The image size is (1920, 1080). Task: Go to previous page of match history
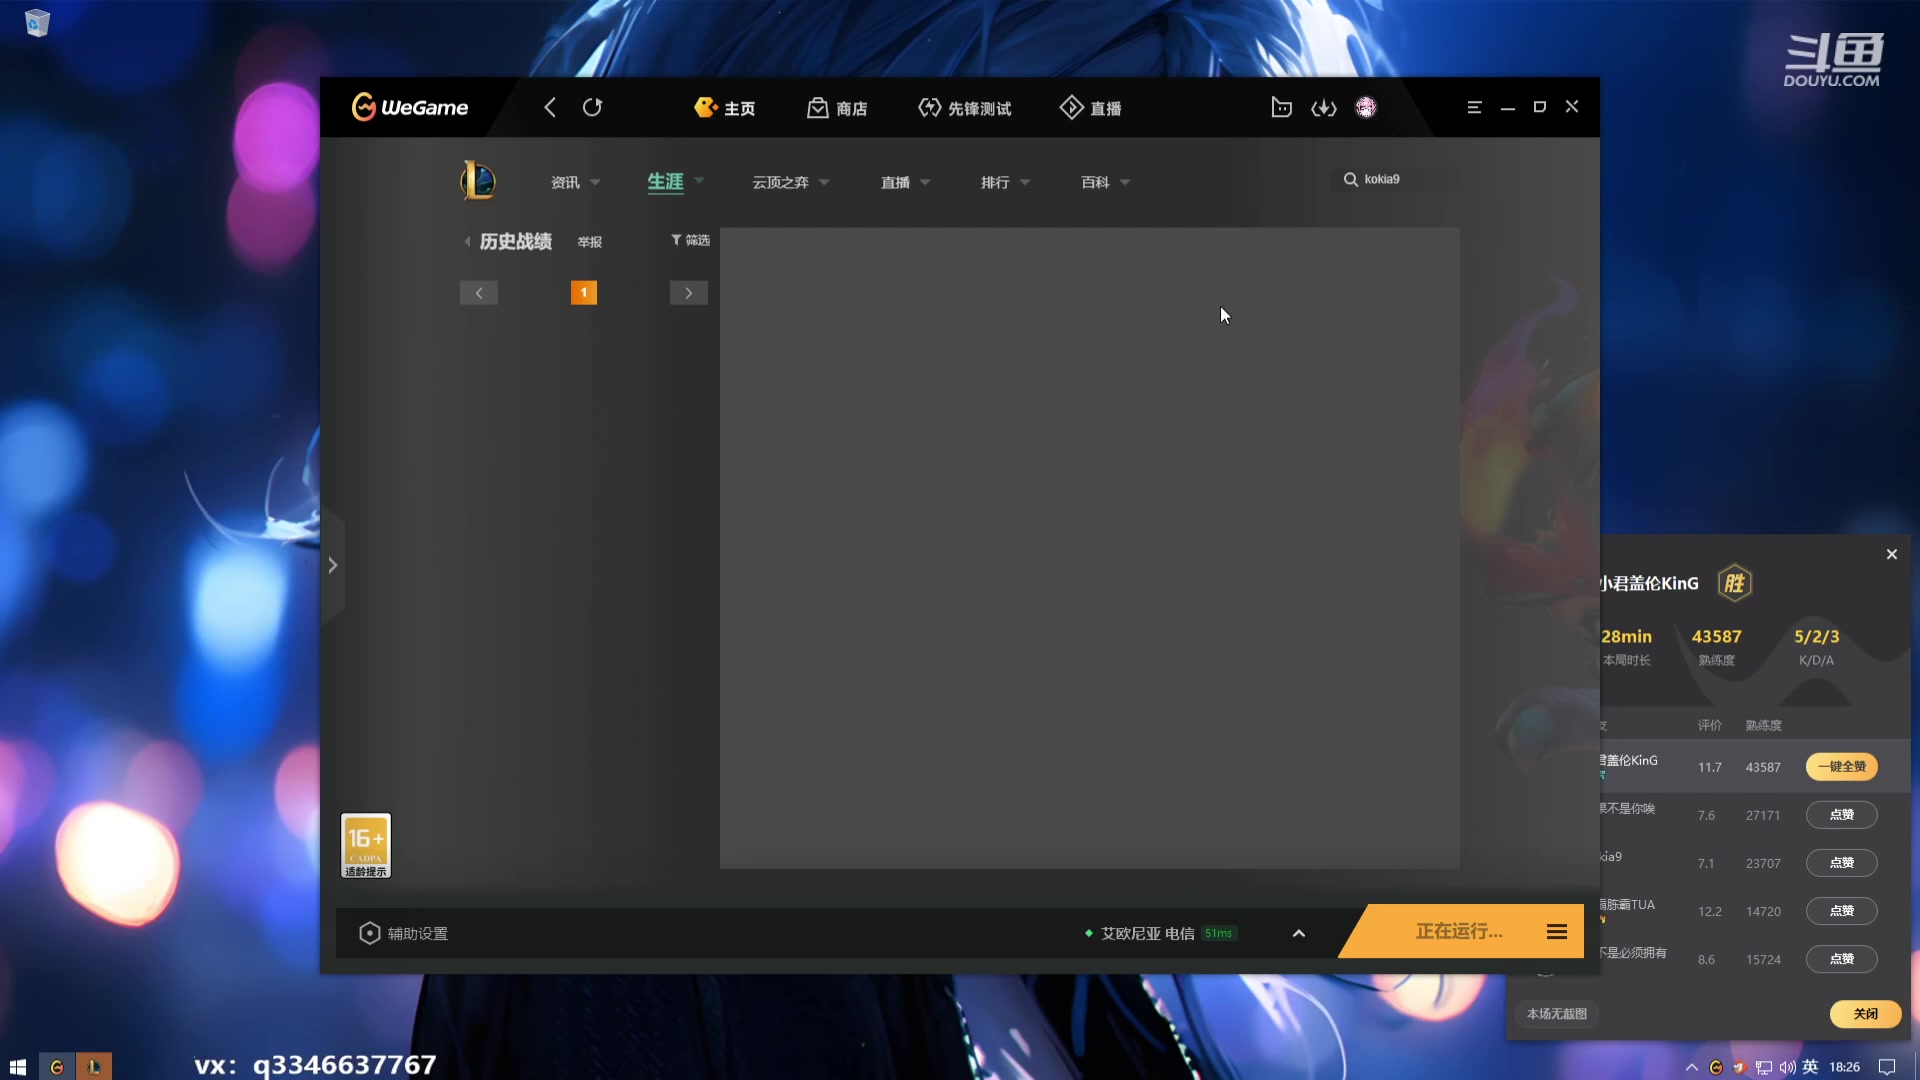click(x=479, y=293)
